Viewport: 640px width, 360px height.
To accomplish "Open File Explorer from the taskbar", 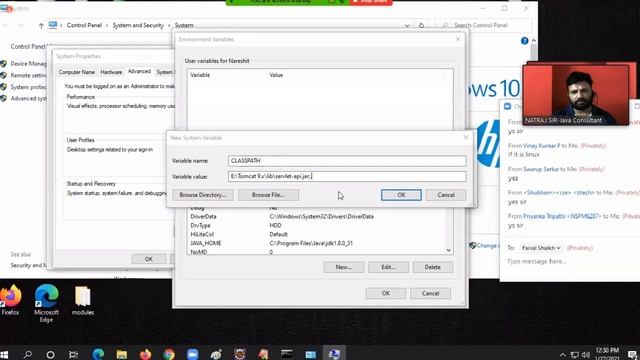I will click(122, 354).
